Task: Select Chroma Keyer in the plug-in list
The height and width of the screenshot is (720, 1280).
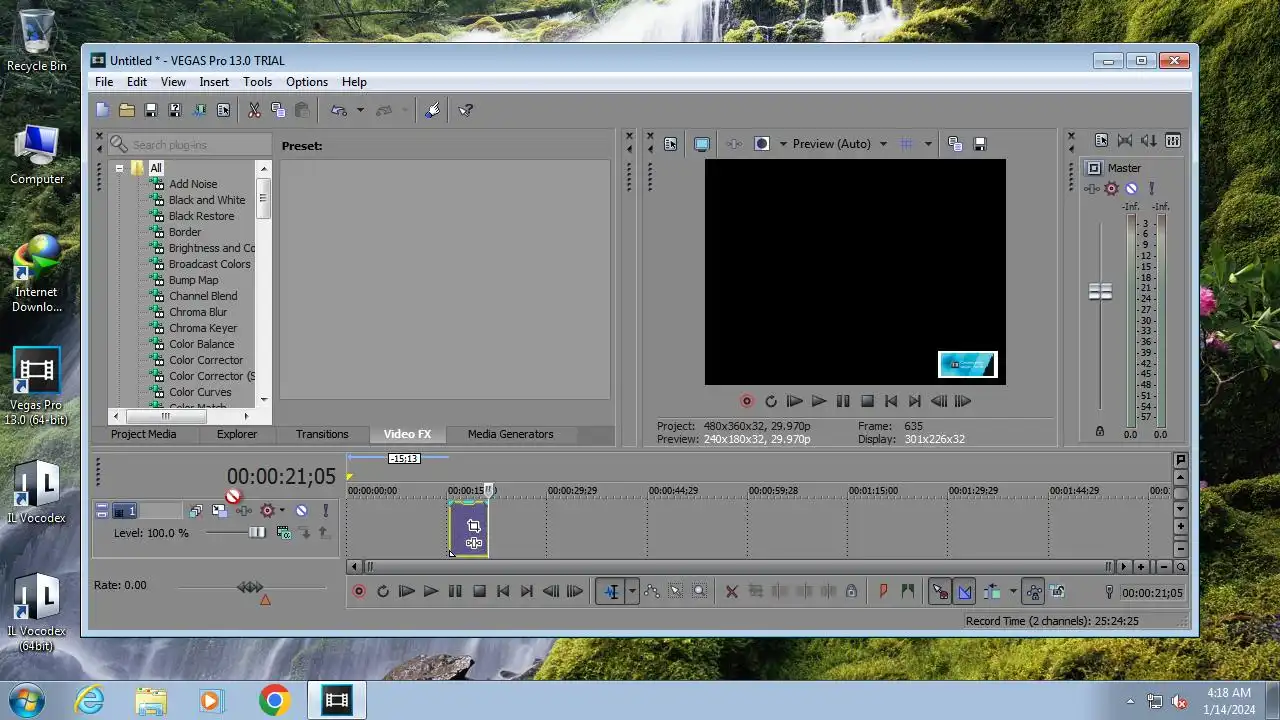Action: (203, 328)
